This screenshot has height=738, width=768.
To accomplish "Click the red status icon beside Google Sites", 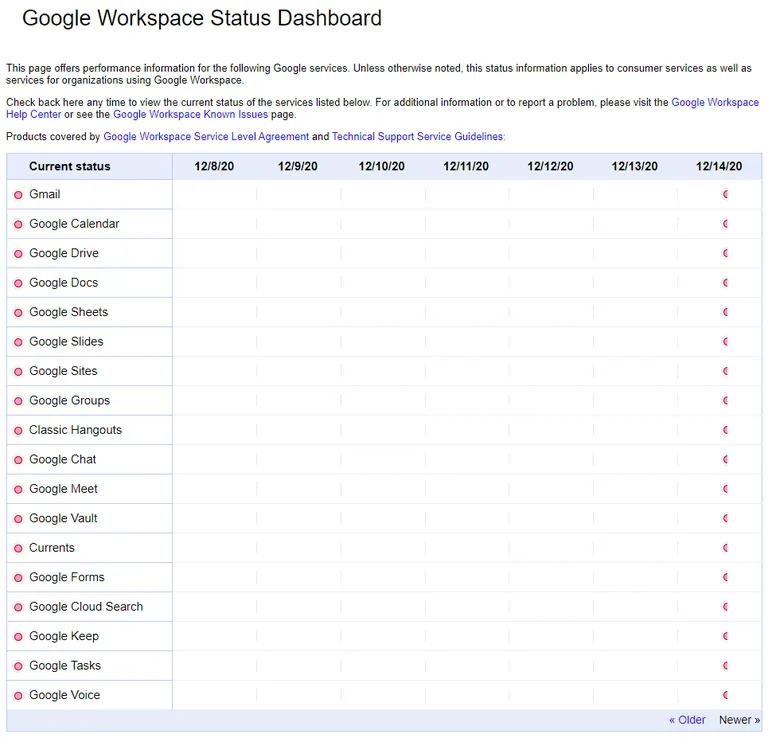I will [18, 372].
